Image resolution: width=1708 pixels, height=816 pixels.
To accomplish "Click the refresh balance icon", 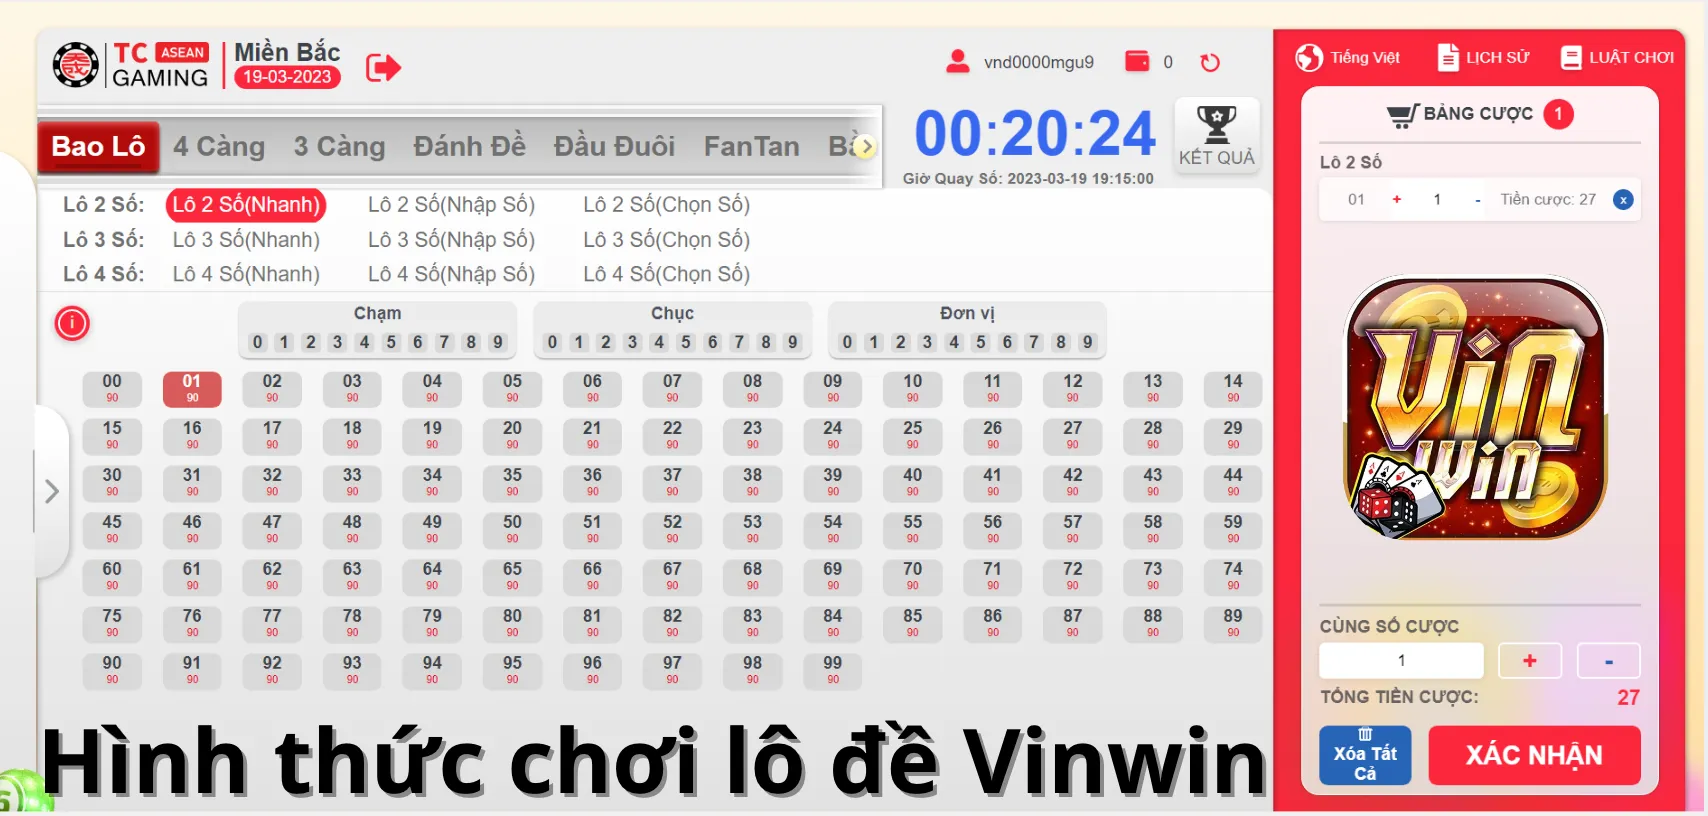I will click(x=1210, y=62).
